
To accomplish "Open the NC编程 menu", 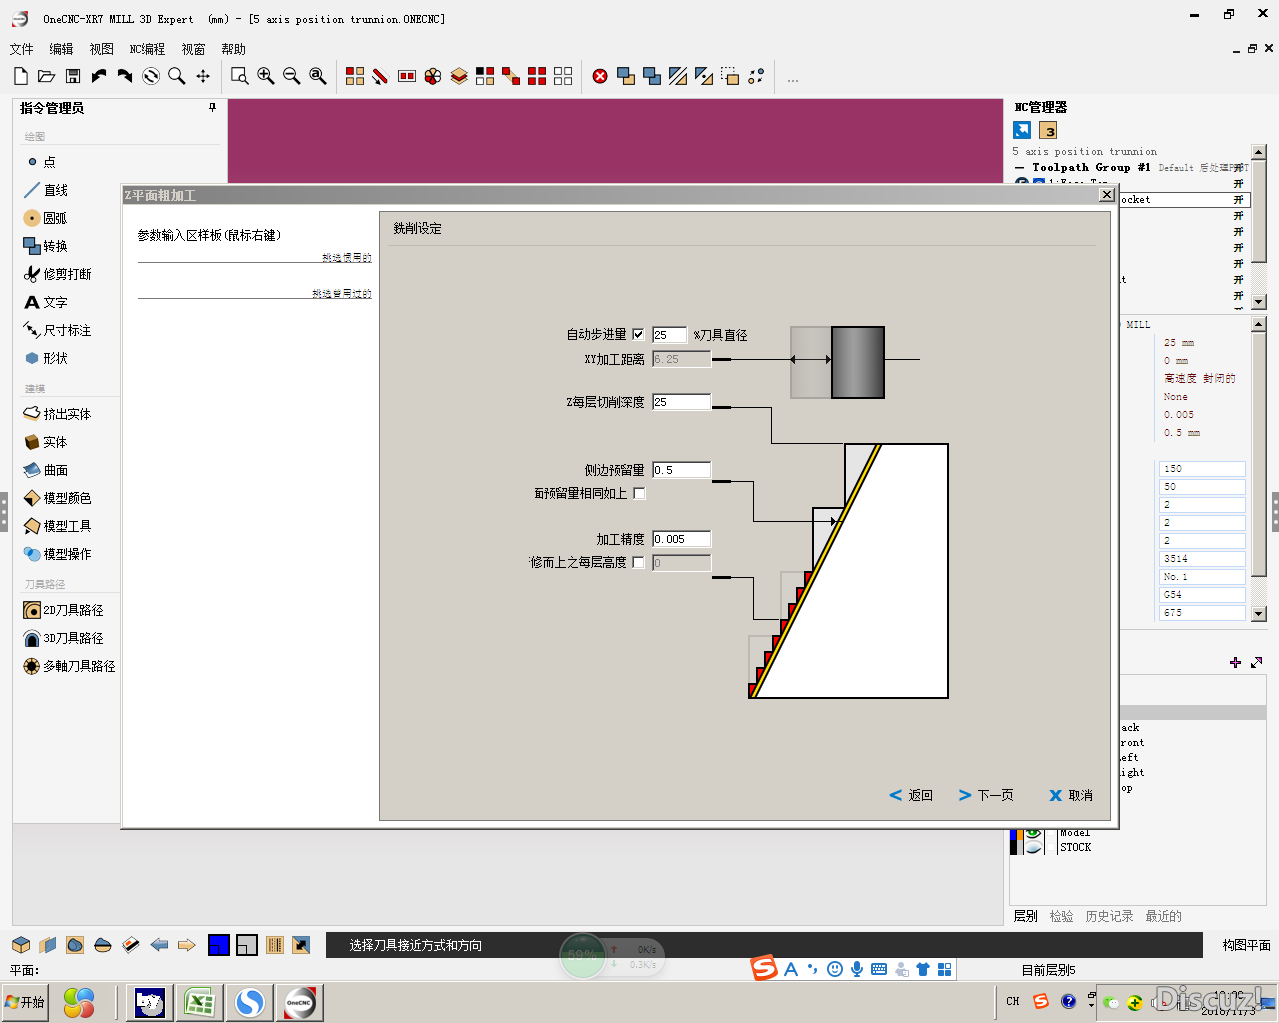I will click(x=147, y=49).
